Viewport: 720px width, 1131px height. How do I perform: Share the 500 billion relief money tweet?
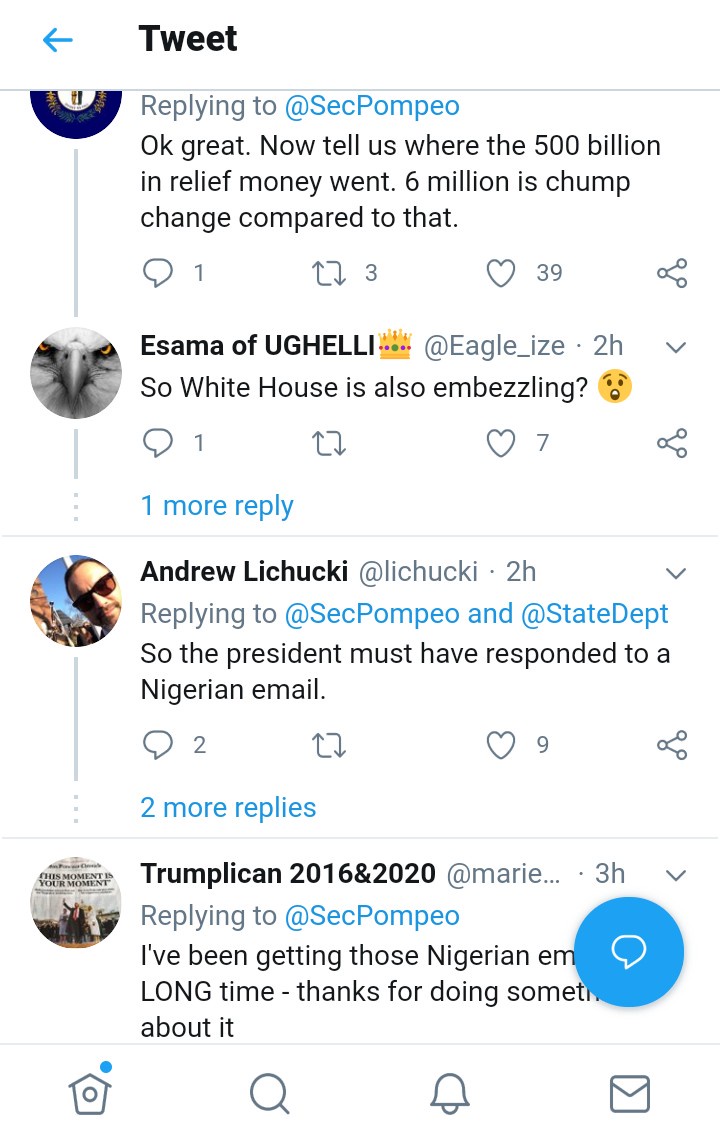tap(672, 273)
